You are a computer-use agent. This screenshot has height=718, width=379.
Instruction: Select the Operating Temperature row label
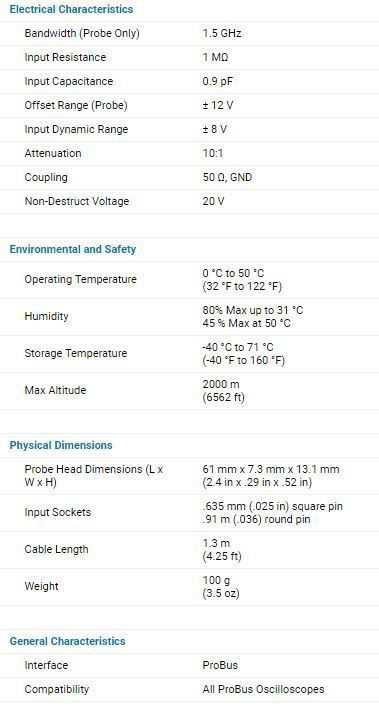pyautogui.click(x=81, y=279)
